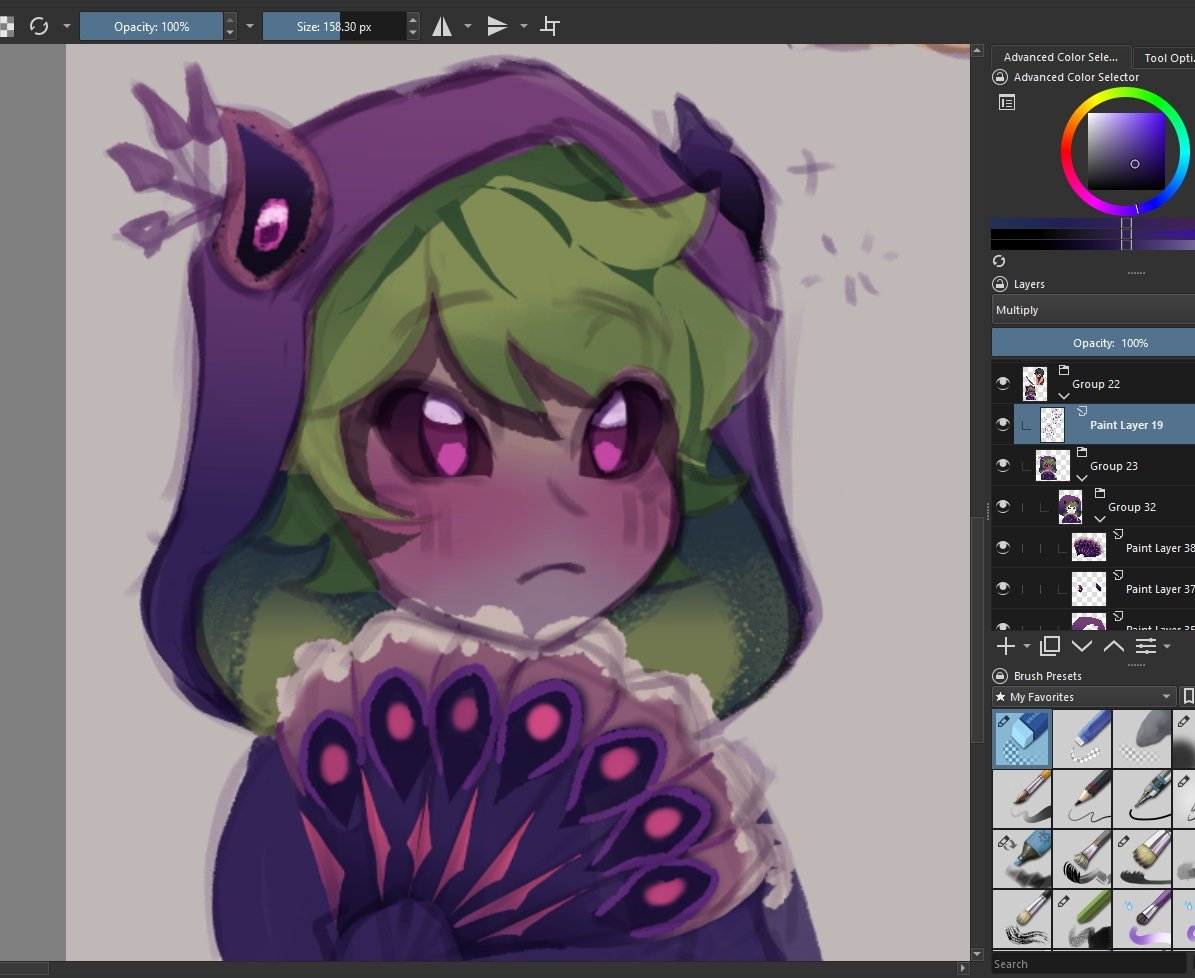Lock the Layers docker
This screenshot has width=1195, height=978.
point(1000,284)
